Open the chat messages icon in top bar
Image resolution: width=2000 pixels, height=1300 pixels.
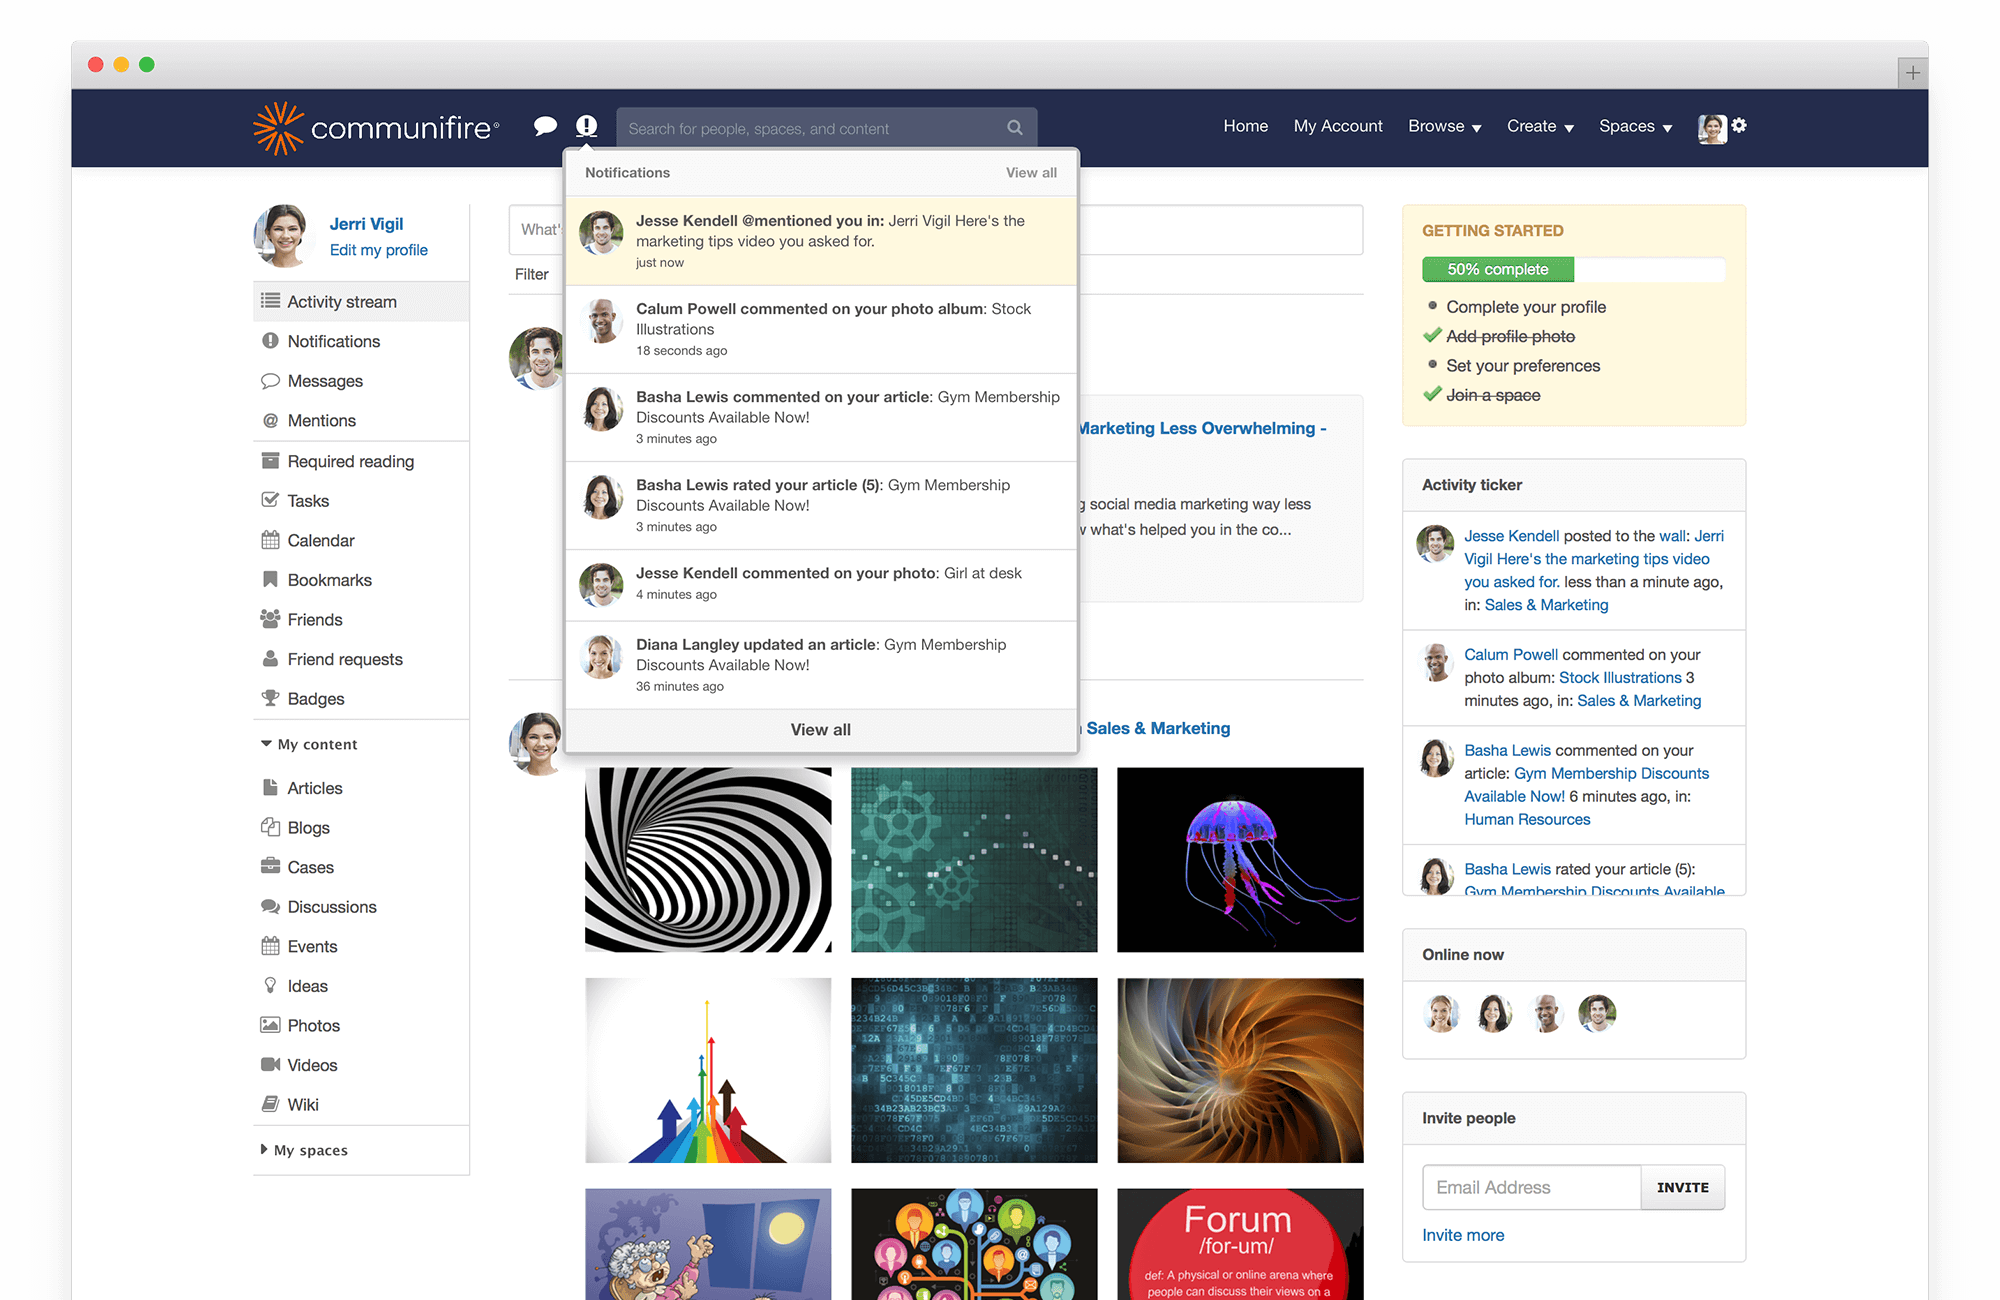coord(546,126)
